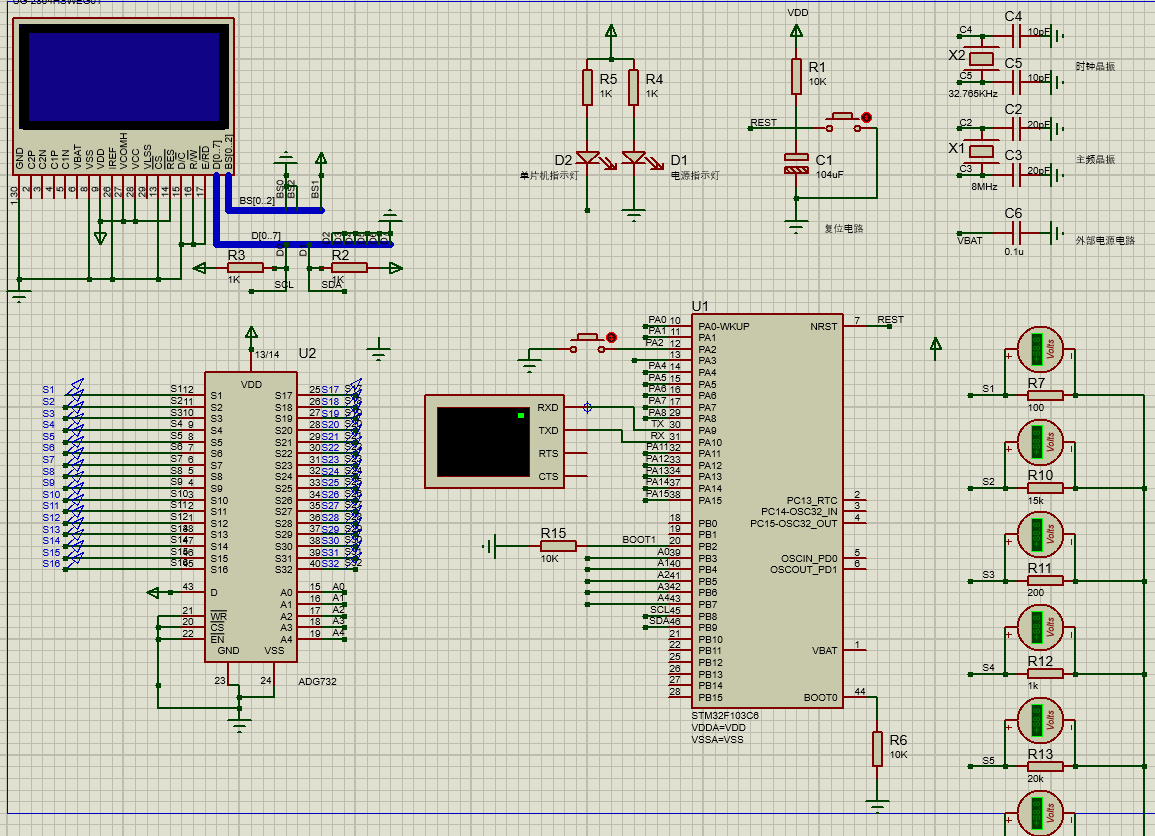
Task: Select resistor R12 symbol
Action: pyautogui.click(x=1045, y=673)
